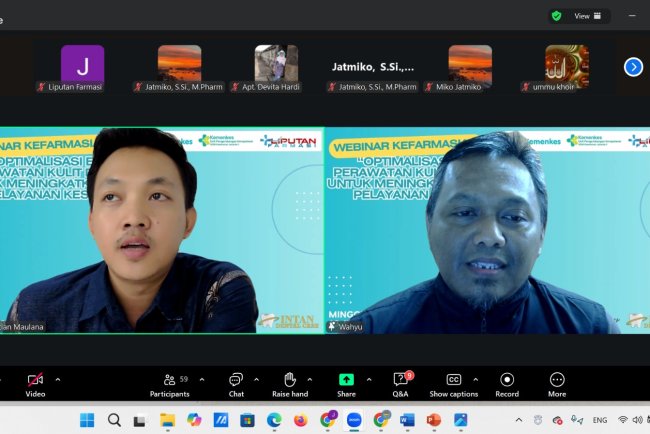Open File Explorer from taskbar
Screen dimensions: 650x434
click(167, 420)
